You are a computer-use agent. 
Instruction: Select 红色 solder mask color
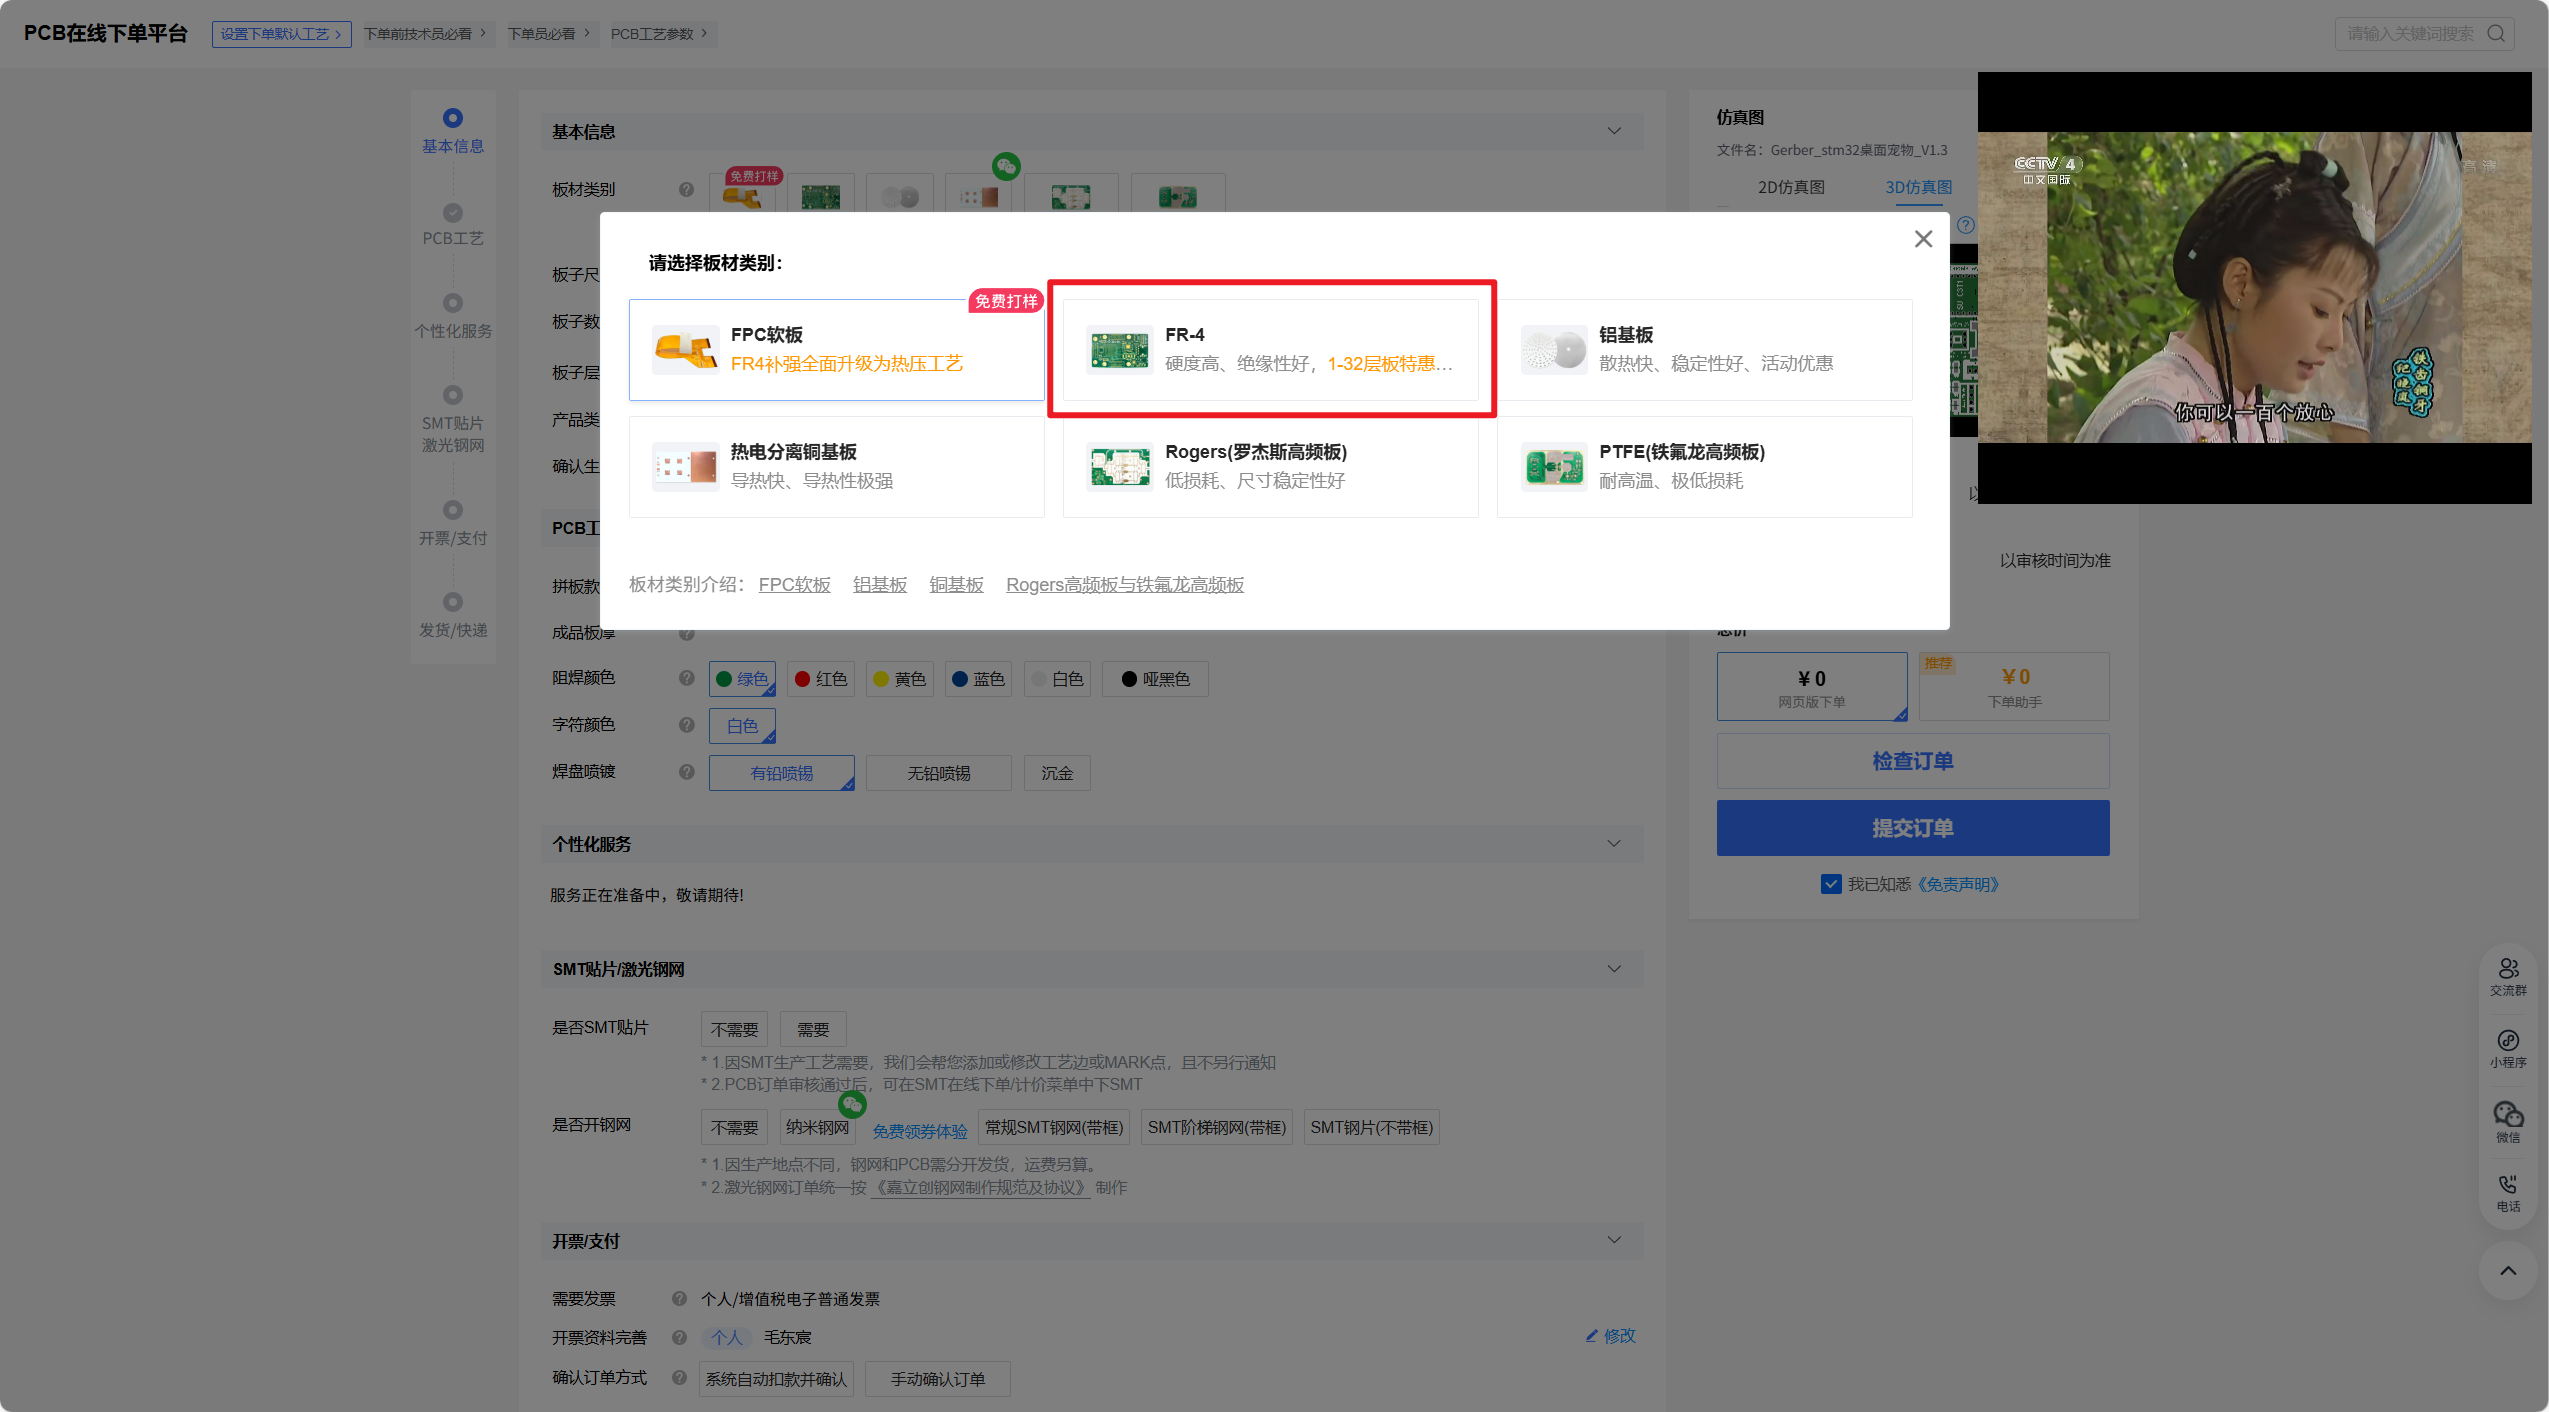820,679
